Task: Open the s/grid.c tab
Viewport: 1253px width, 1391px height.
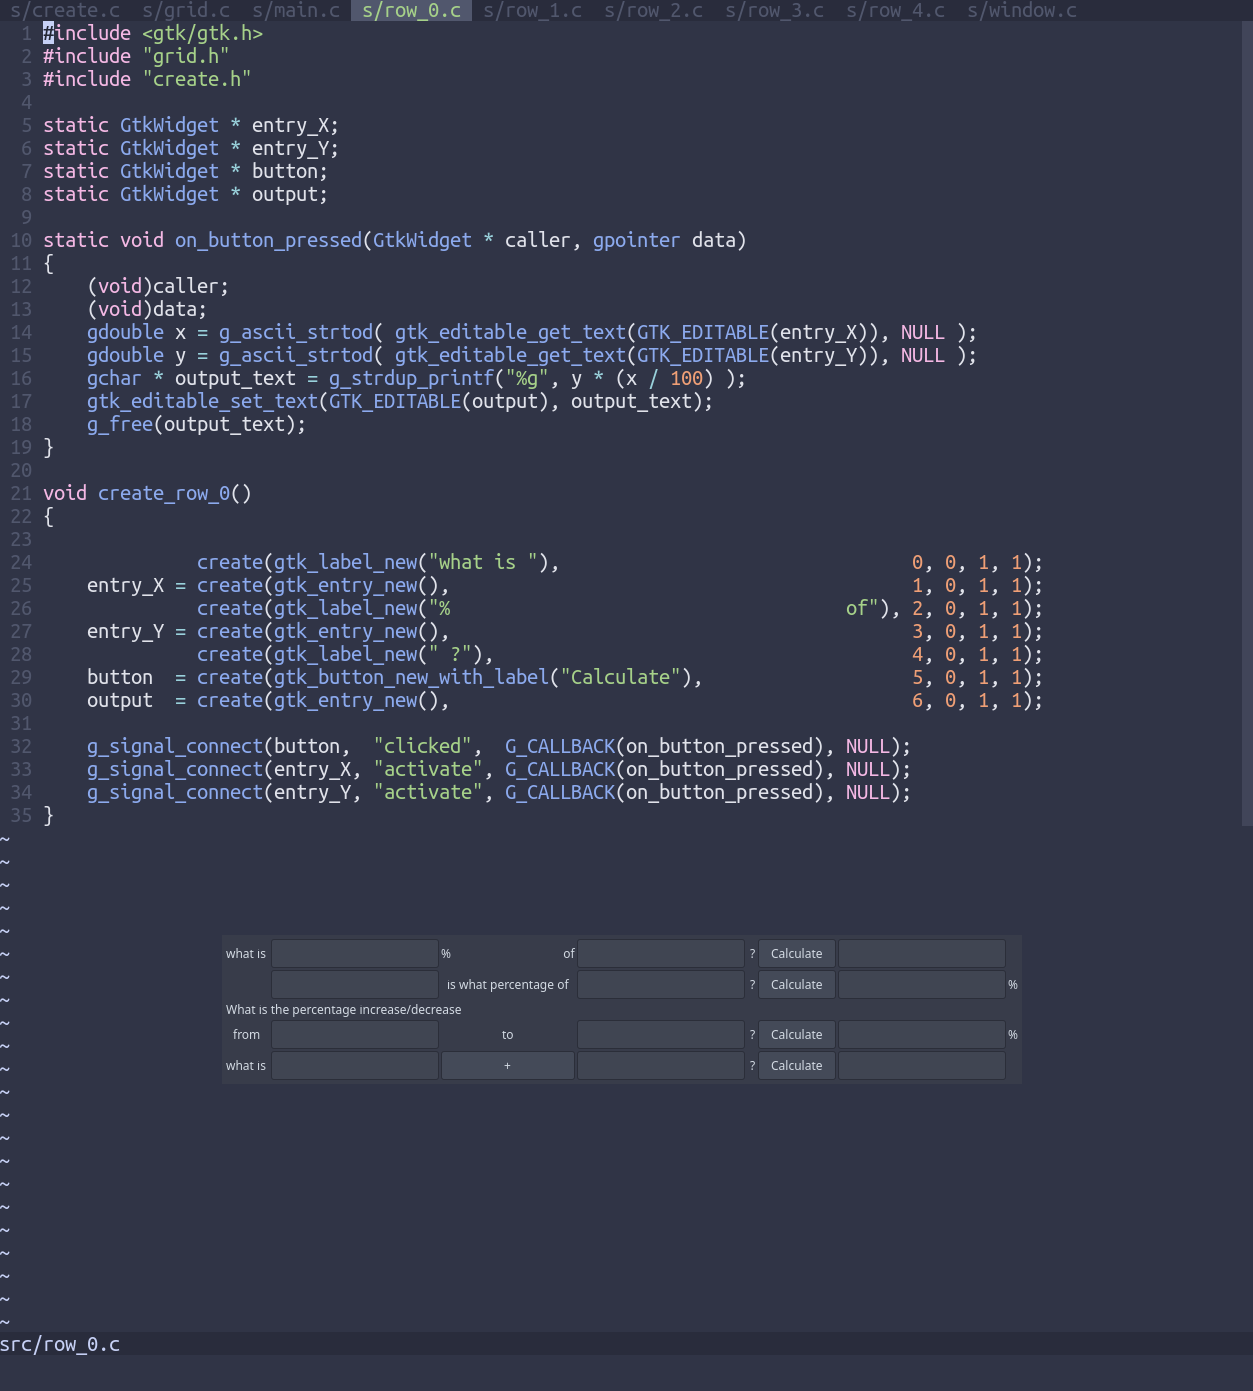Action: (186, 10)
